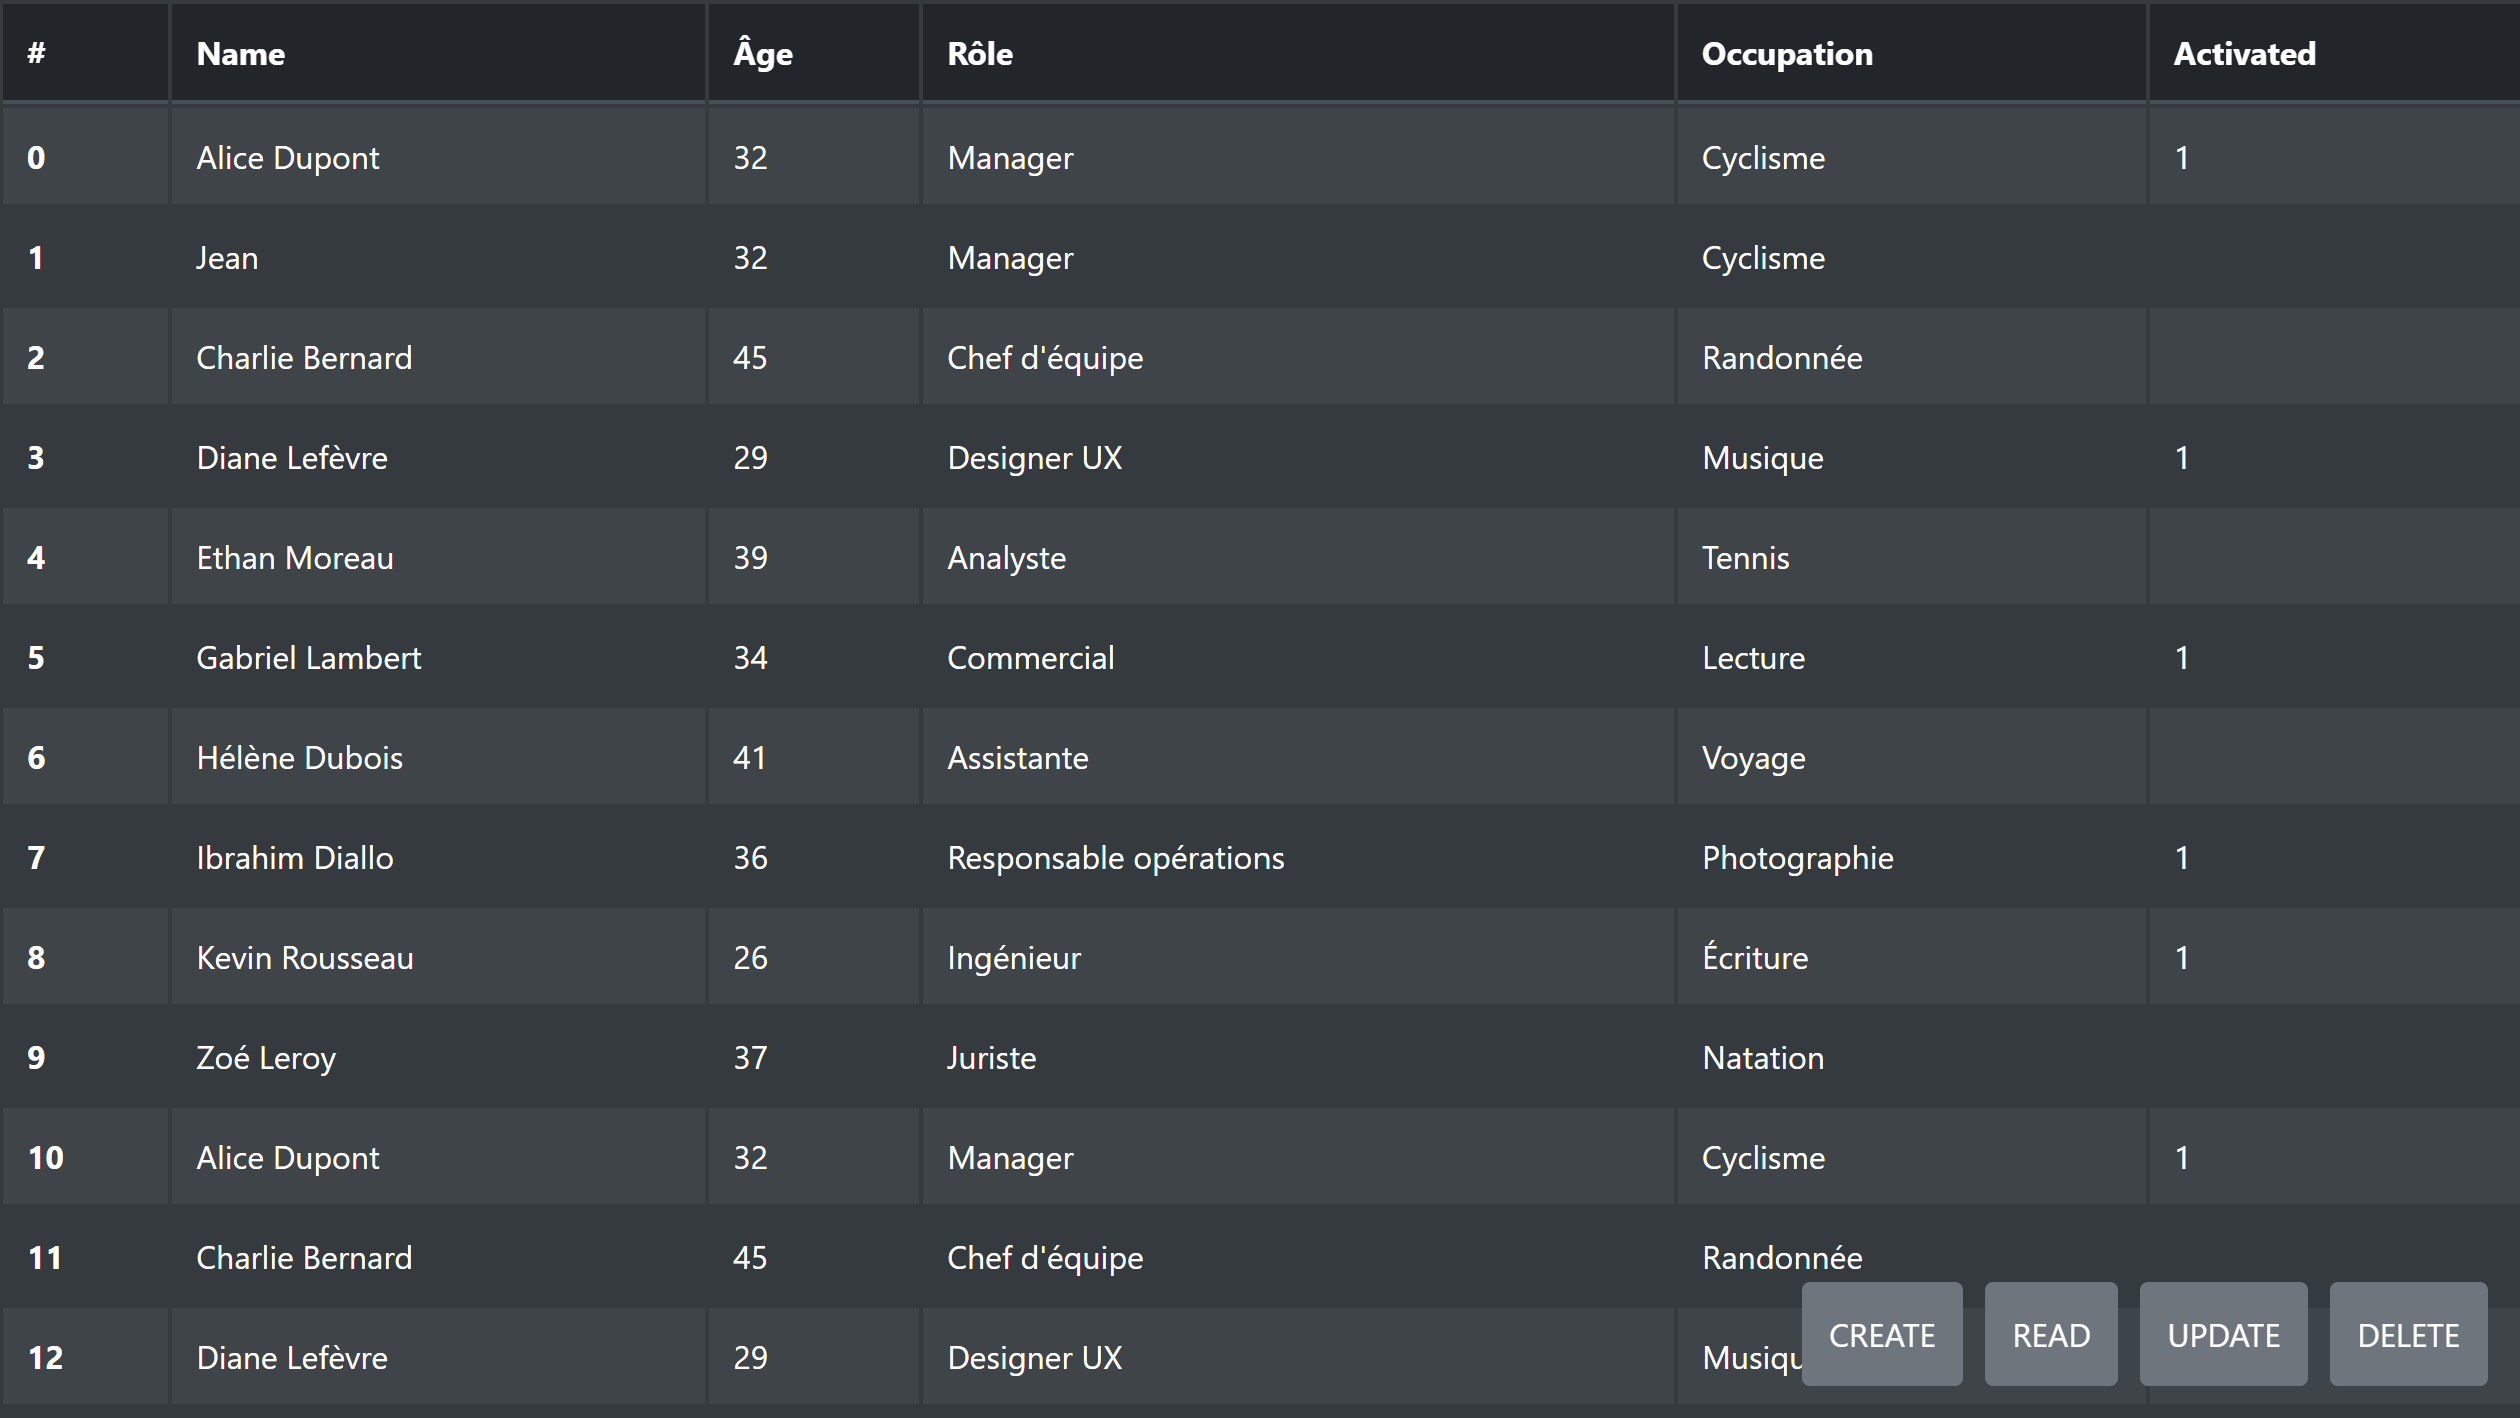Click the CREATE button
The height and width of the screenshot is (1418, 2520).
(1881, 1334)
